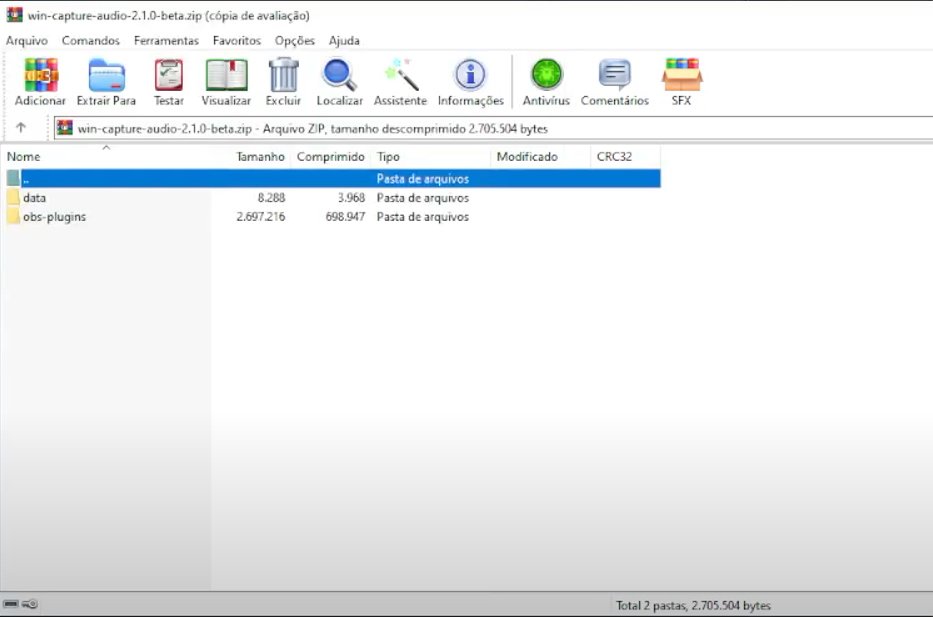Click the archive icon in address bar
The height and width of the screenshot is (617, 933).
click(64, 128)
